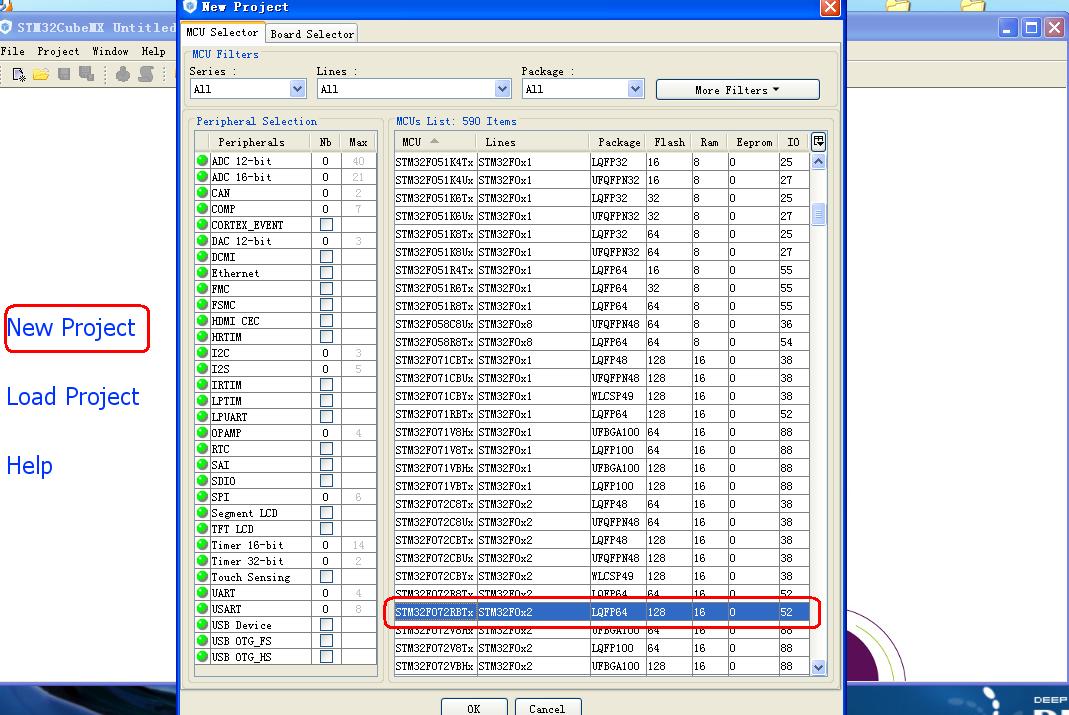Viewport: 1069px width, 715px height.
Task: Tick the HDMI CEC checkbox
Action: (x=327, y=320)
